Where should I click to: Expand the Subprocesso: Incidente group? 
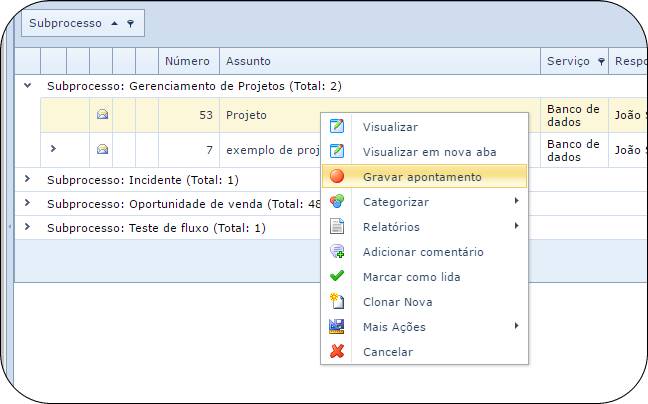pos(27,179)
